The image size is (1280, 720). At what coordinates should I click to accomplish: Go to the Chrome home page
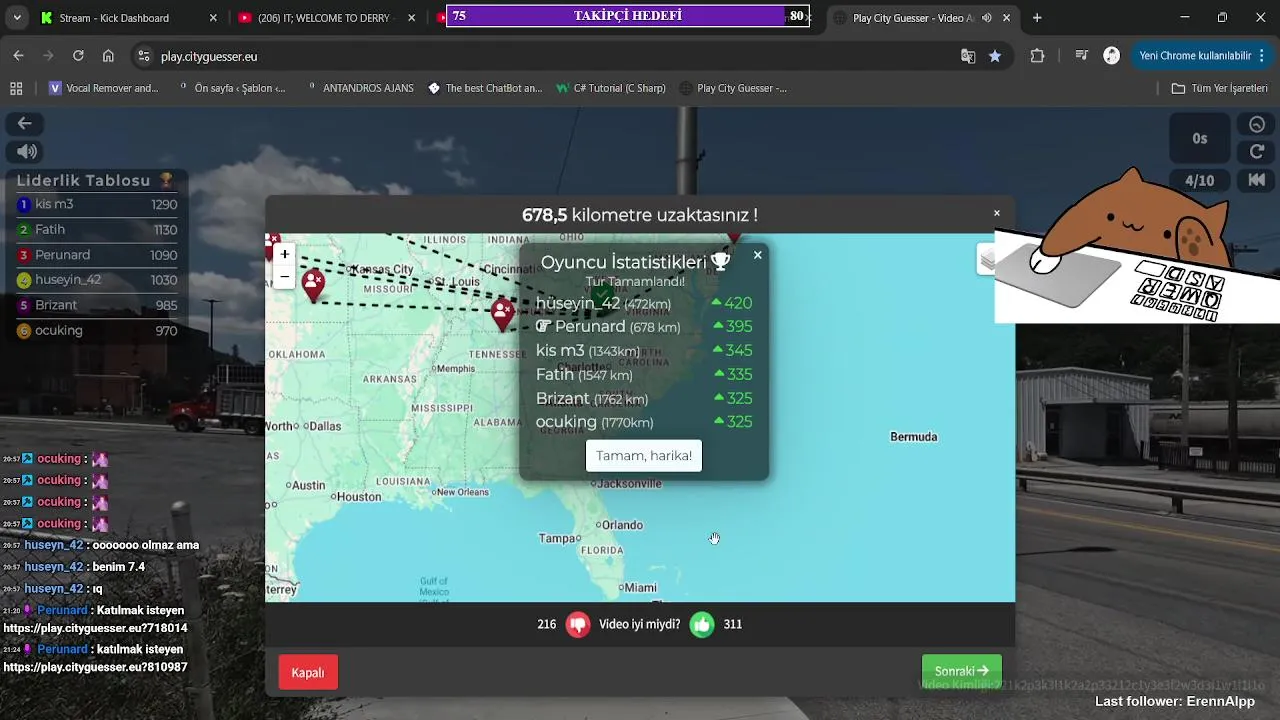click(x=108, y=56)
